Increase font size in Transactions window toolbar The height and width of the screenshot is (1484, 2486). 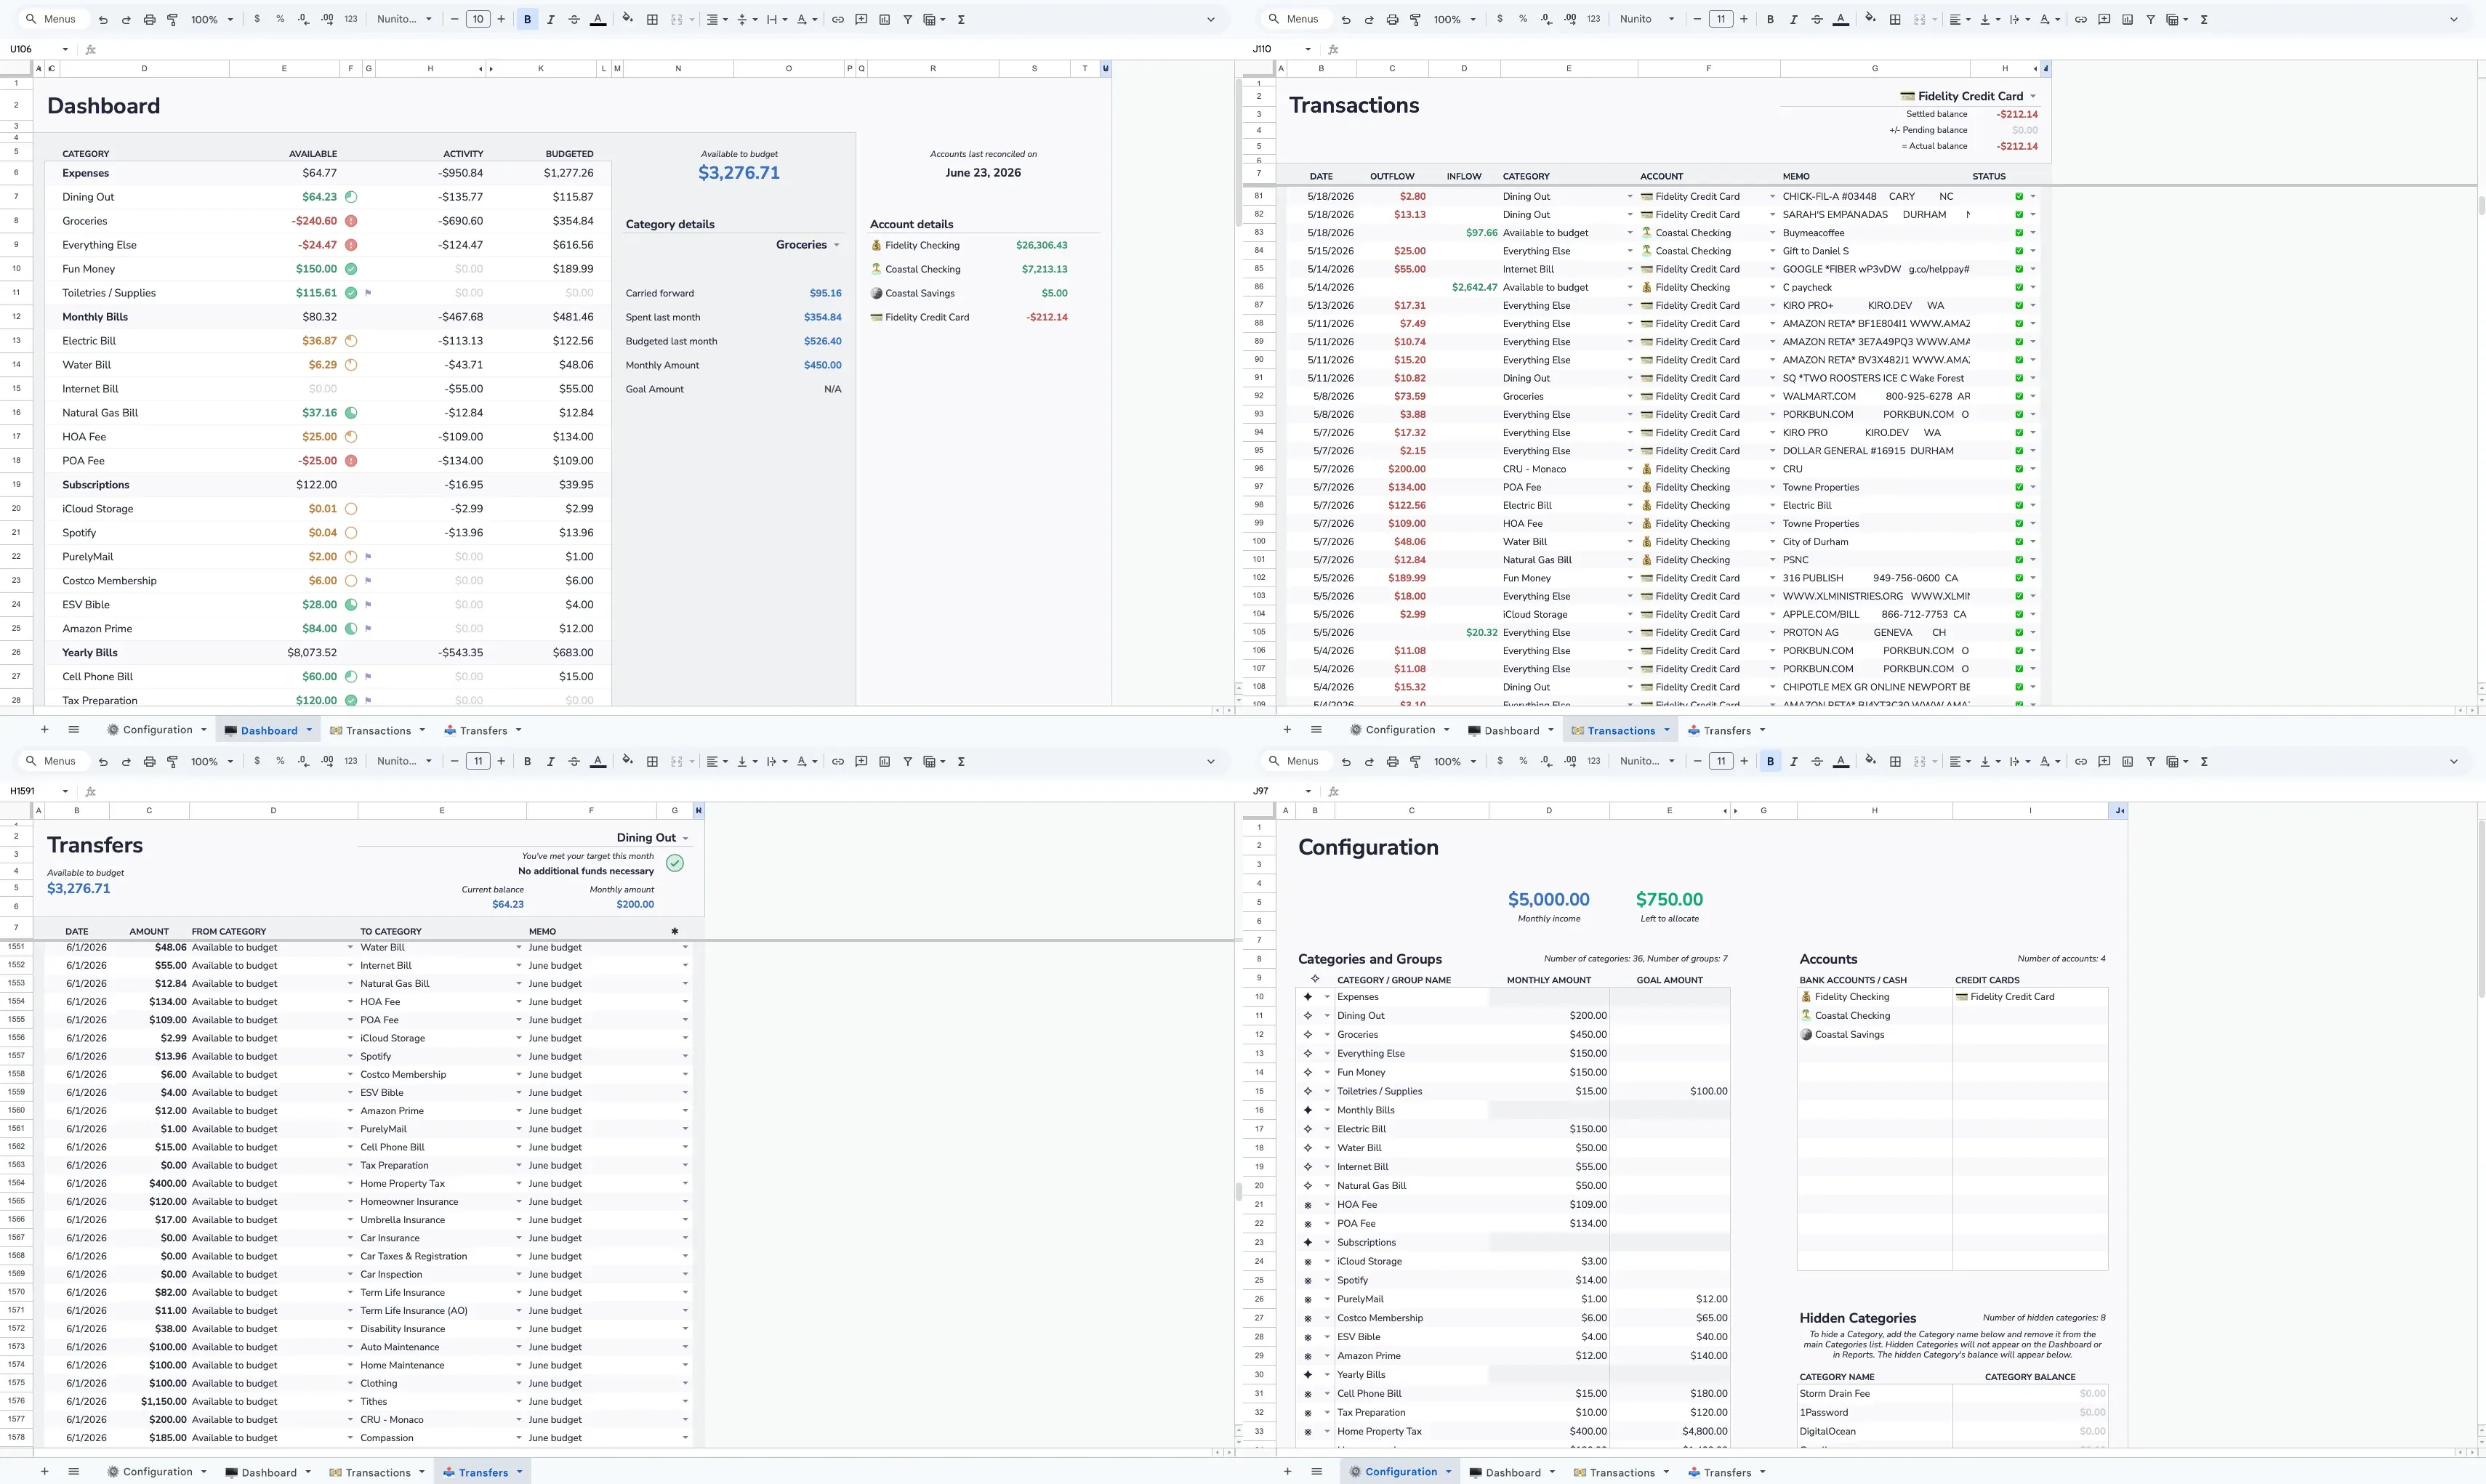coord(1744,19)
